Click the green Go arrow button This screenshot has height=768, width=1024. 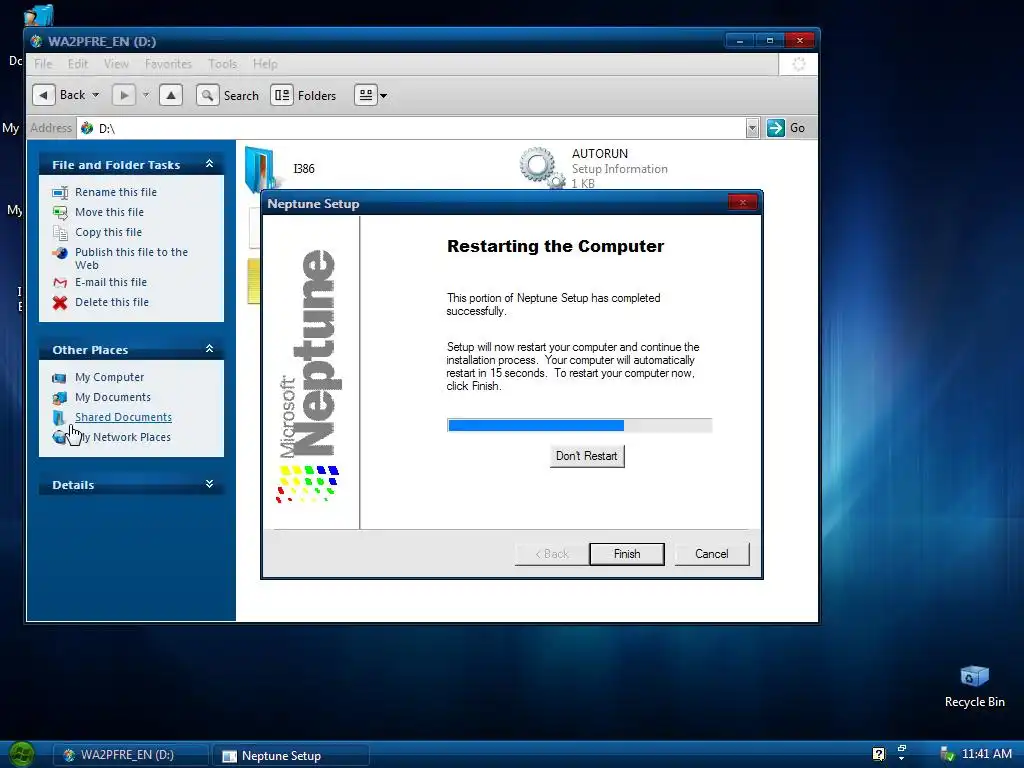(x=775, y=128)
